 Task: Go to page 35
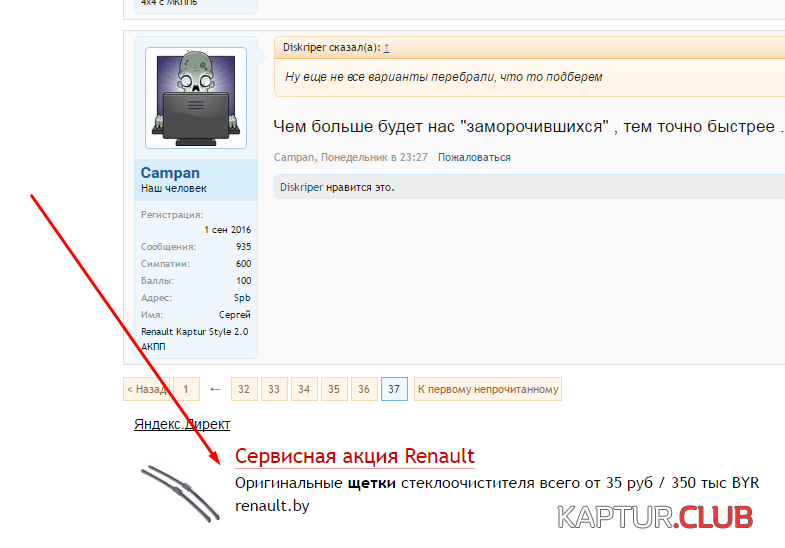point(334,389)
